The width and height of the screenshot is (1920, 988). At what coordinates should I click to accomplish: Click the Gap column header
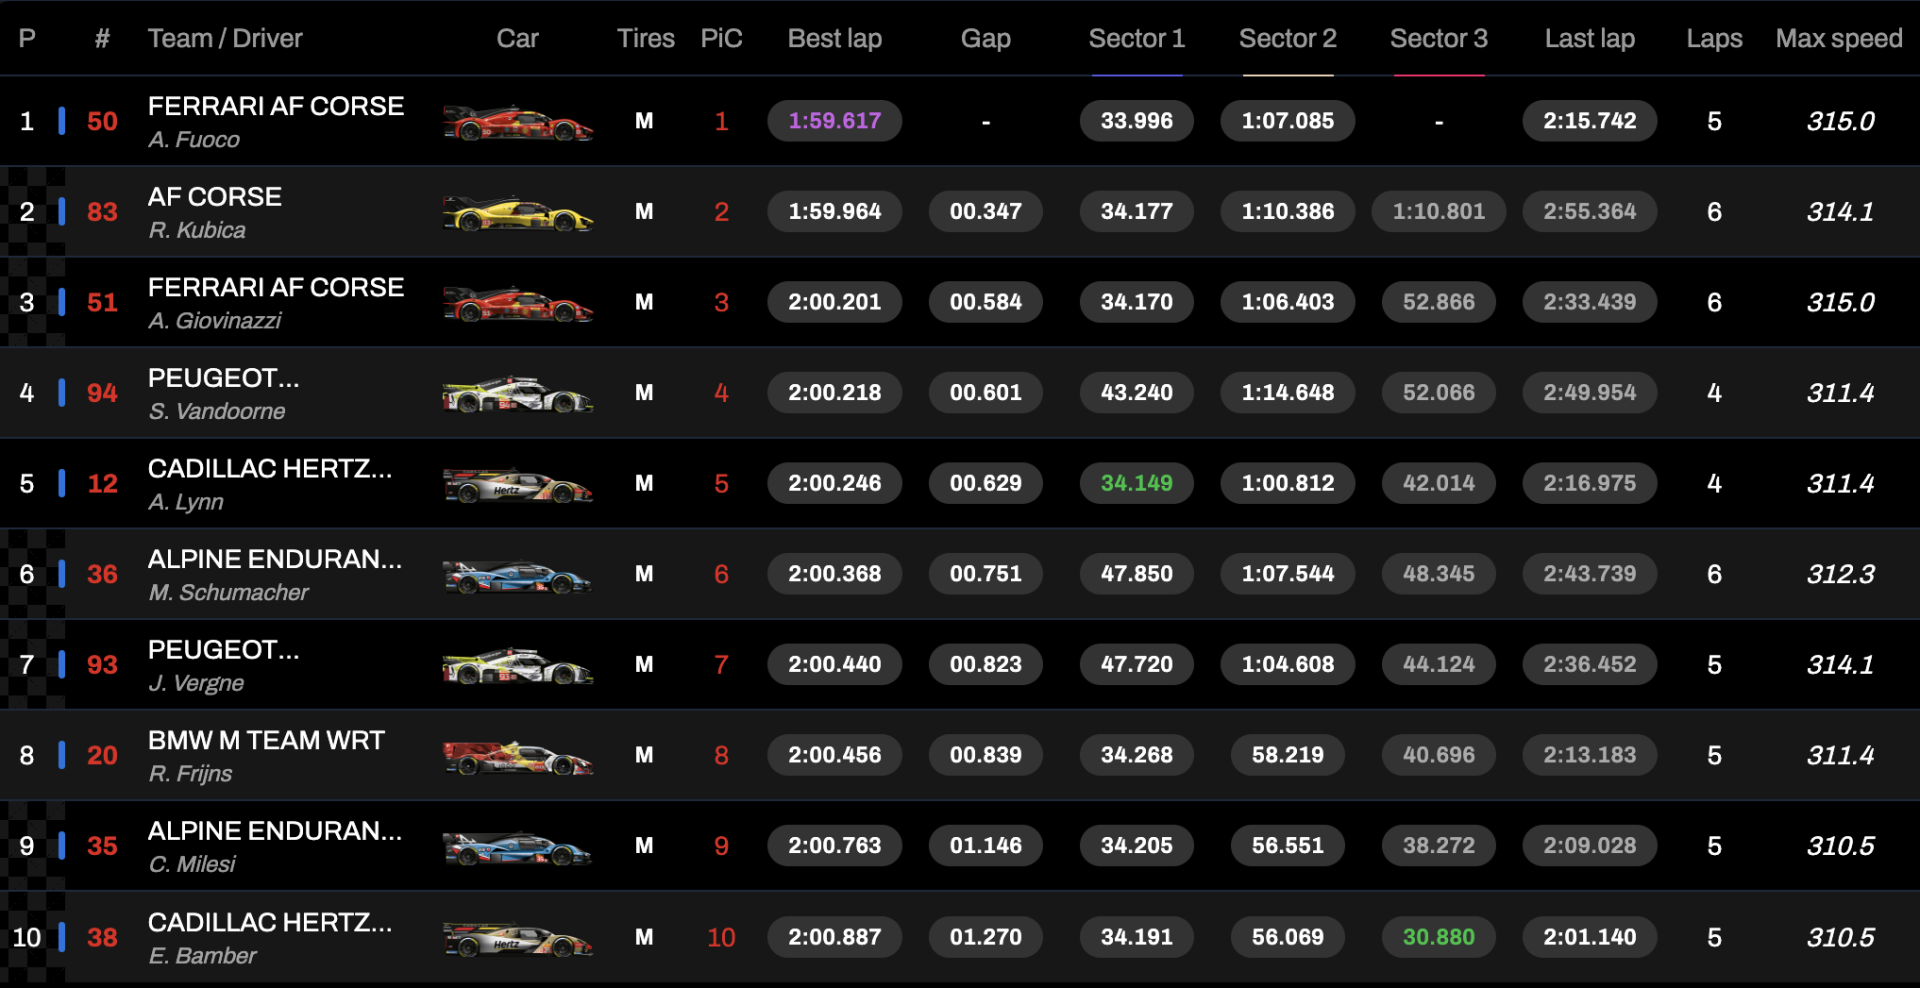986,39
